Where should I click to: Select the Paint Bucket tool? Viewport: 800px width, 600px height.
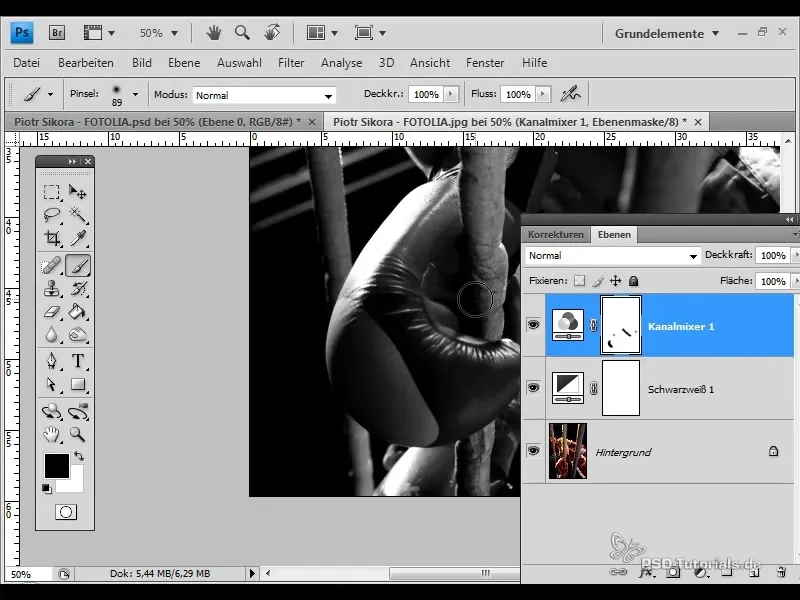point(78,311)
